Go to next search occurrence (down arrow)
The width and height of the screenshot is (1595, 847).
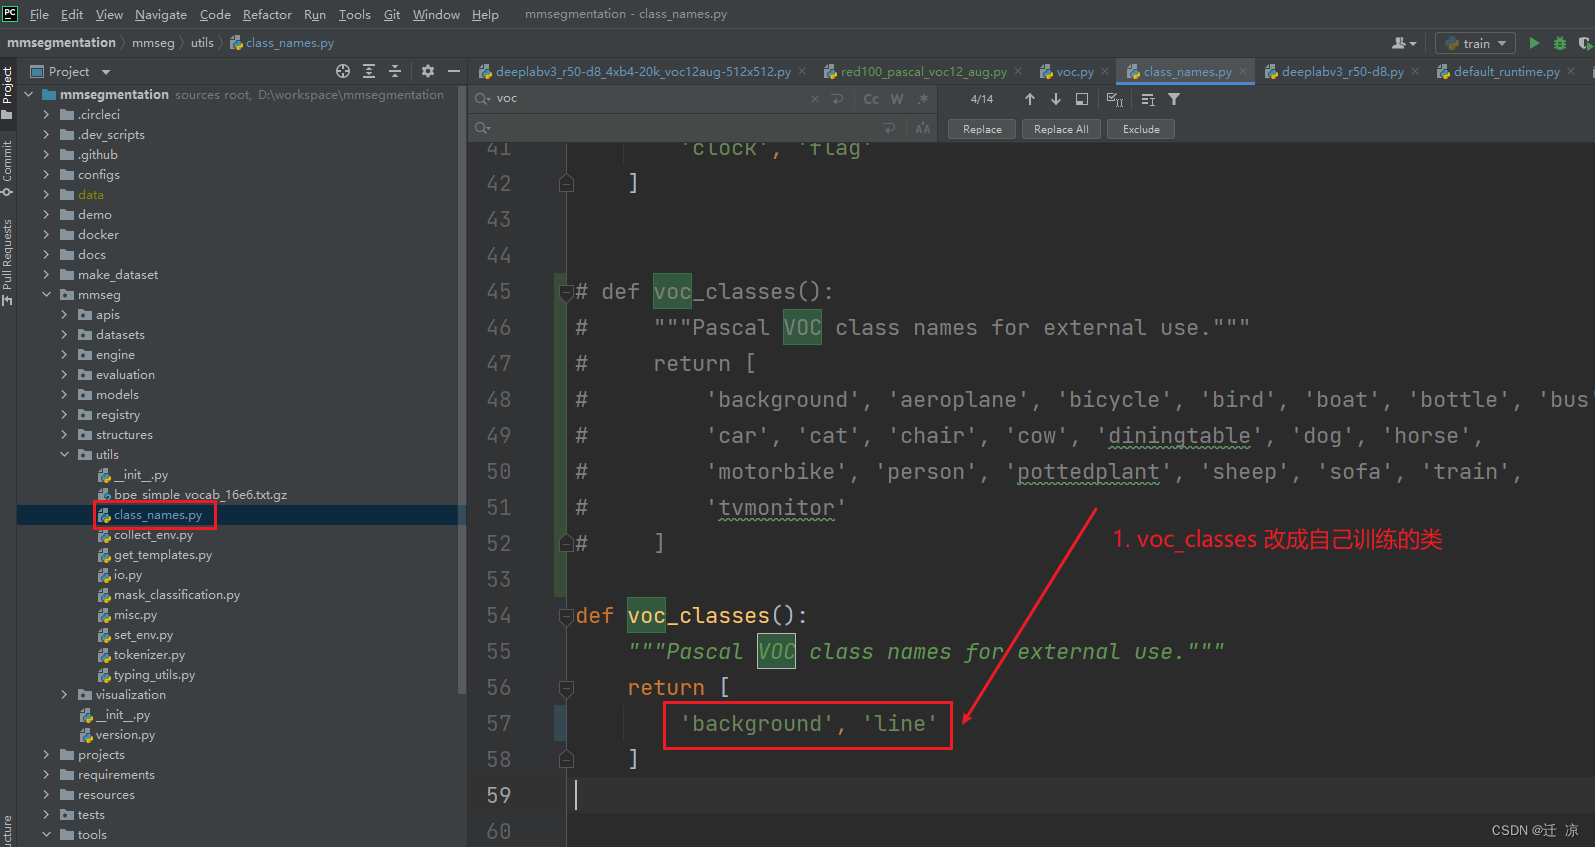[1056, 99]
